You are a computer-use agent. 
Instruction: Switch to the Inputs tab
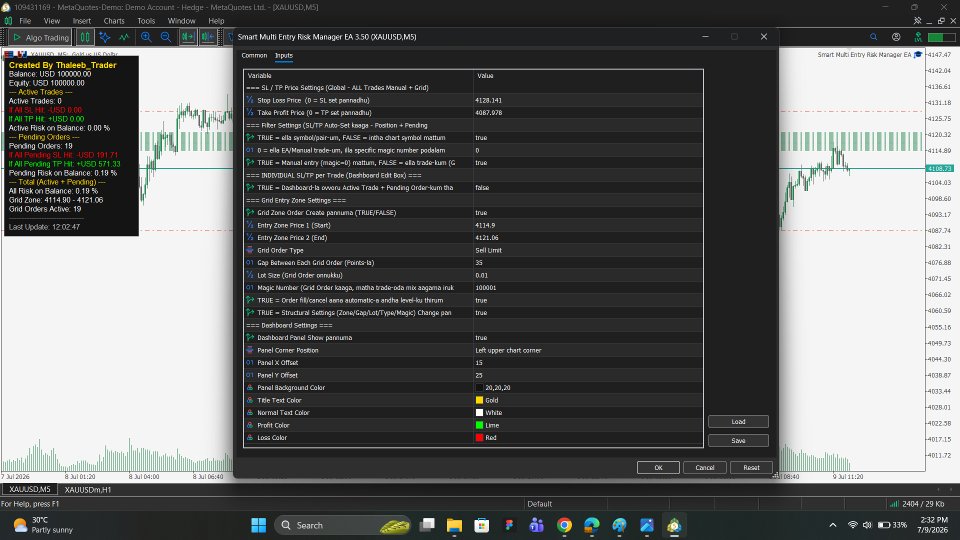(x=283, y=55)
